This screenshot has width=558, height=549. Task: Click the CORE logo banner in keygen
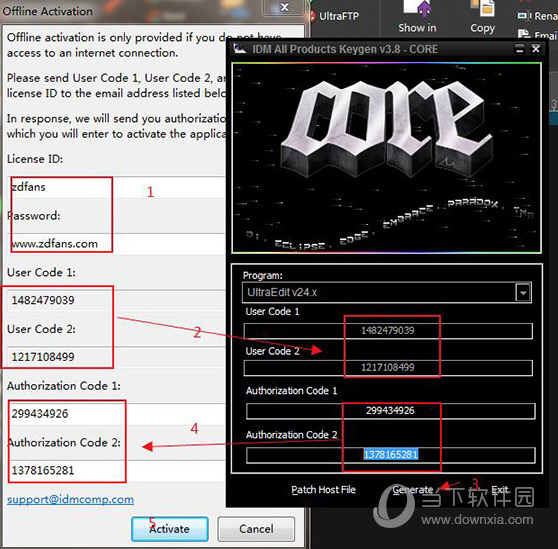tap(386, 158)
